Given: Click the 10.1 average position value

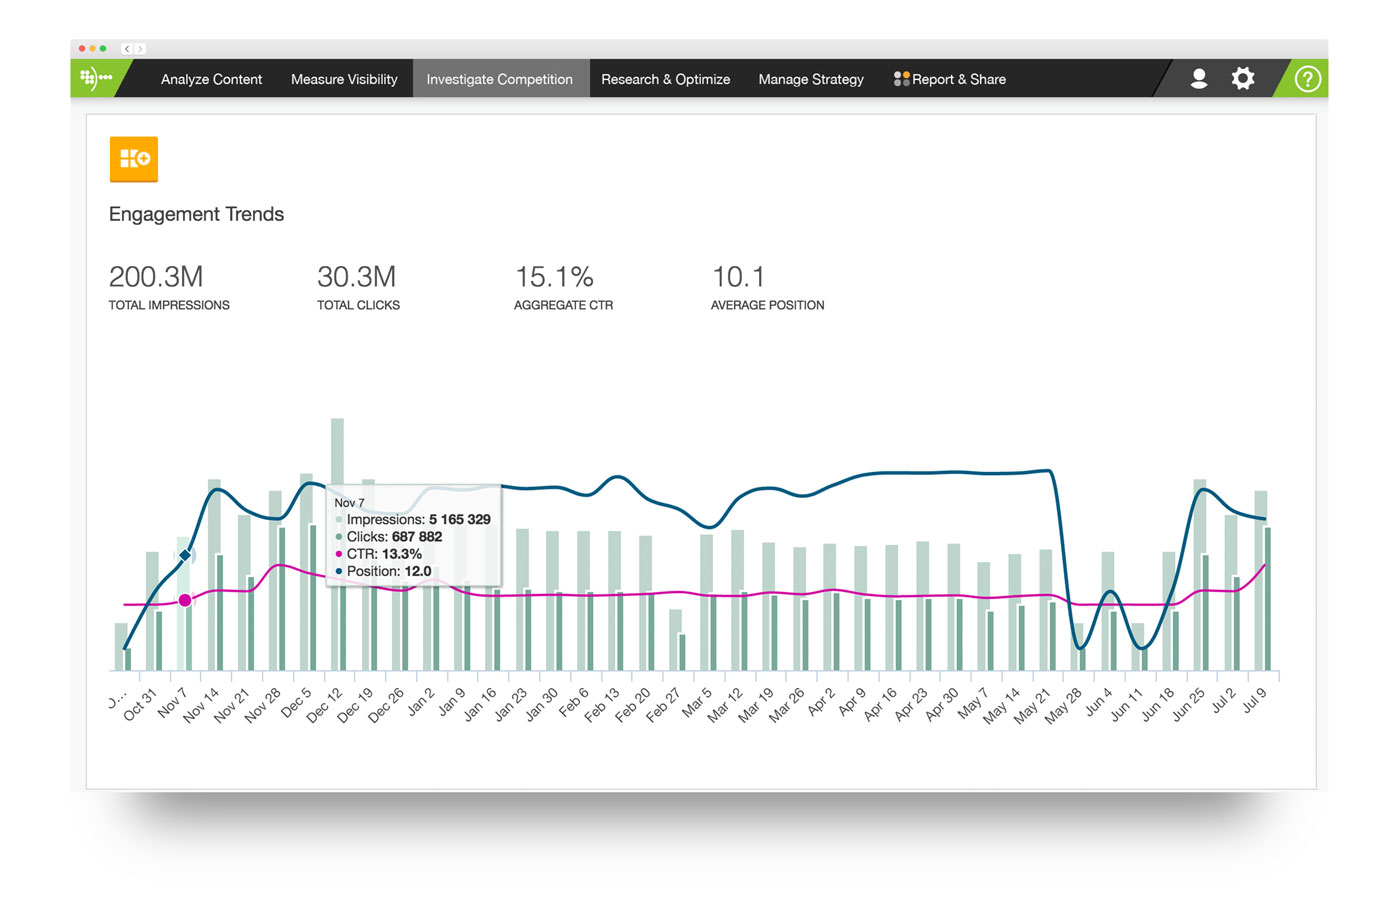Looking at the screenshot, I should click(738, 276).
